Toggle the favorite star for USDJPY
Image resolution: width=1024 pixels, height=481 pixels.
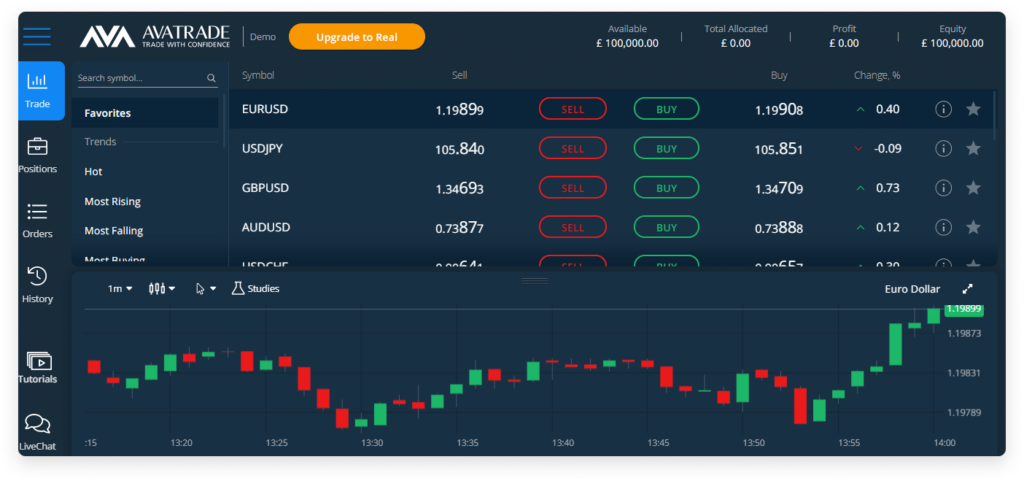pyautogui.click(x=973, y=149)
